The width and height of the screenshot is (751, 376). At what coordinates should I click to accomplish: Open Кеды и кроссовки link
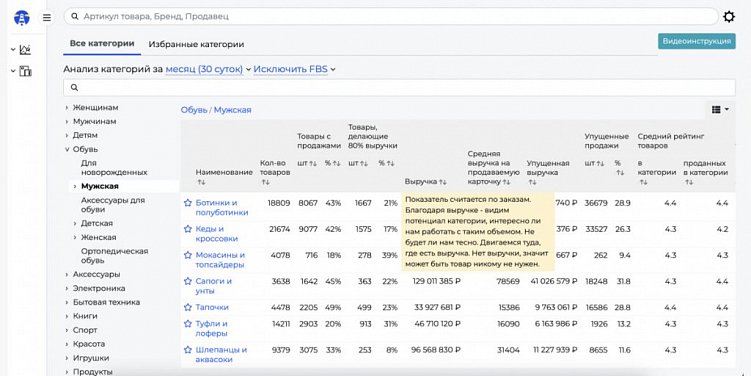click(x=216, y=234)
